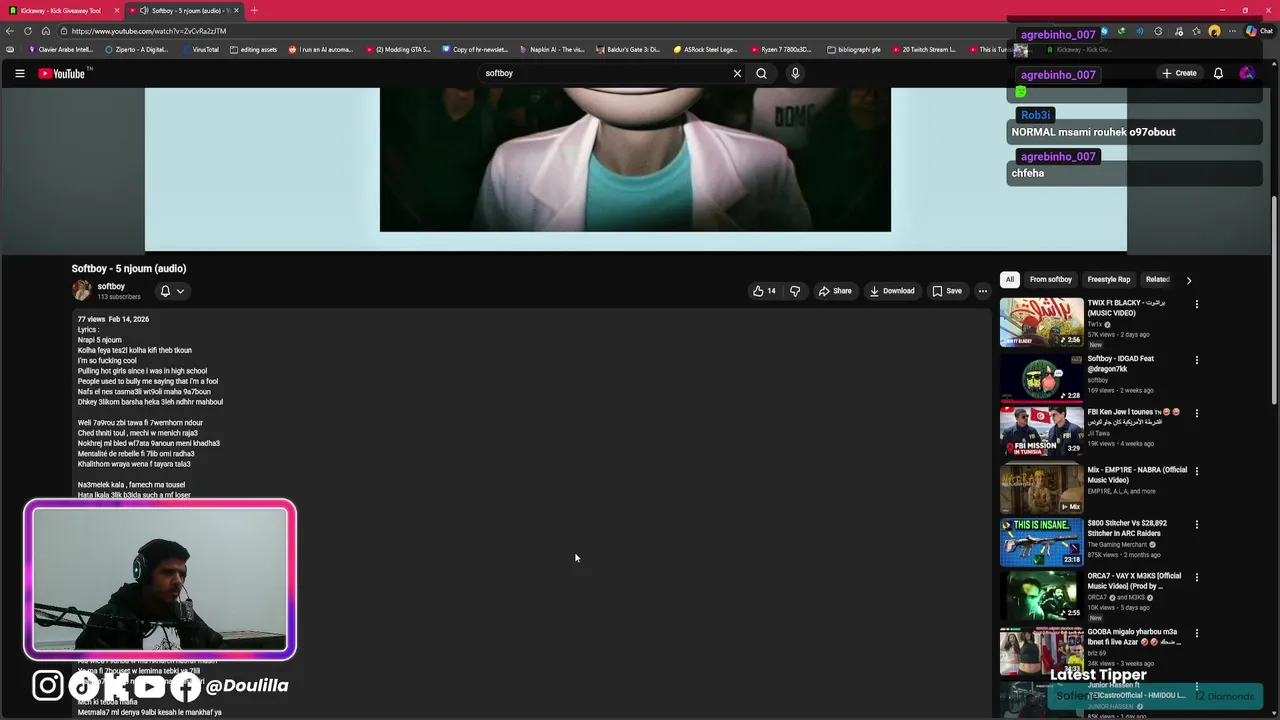The image size is (1280, 720).
Task: Open the softboy channel avatar
Action: pos(82,291)
